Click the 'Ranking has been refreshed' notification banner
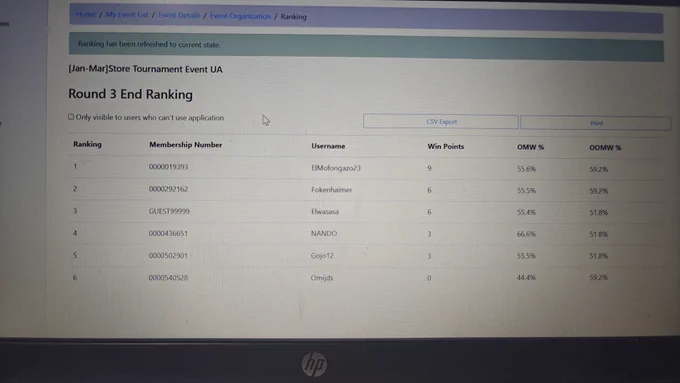Viewport: 680px width, 383px height. pyautogui.click(x=366, y=46)
